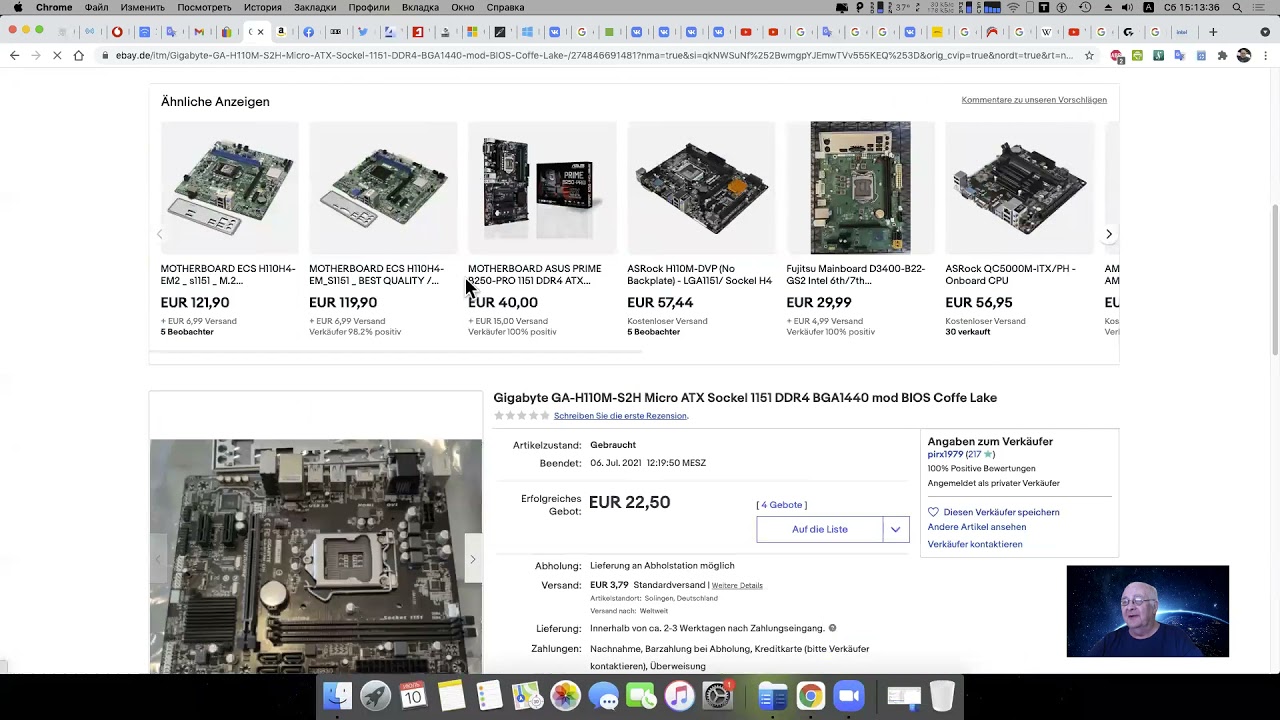This screenshot has width=1280, height=720.
Task: Open the ECS H110H4-EM2 listing thumbnail
Action: (229, 188)
